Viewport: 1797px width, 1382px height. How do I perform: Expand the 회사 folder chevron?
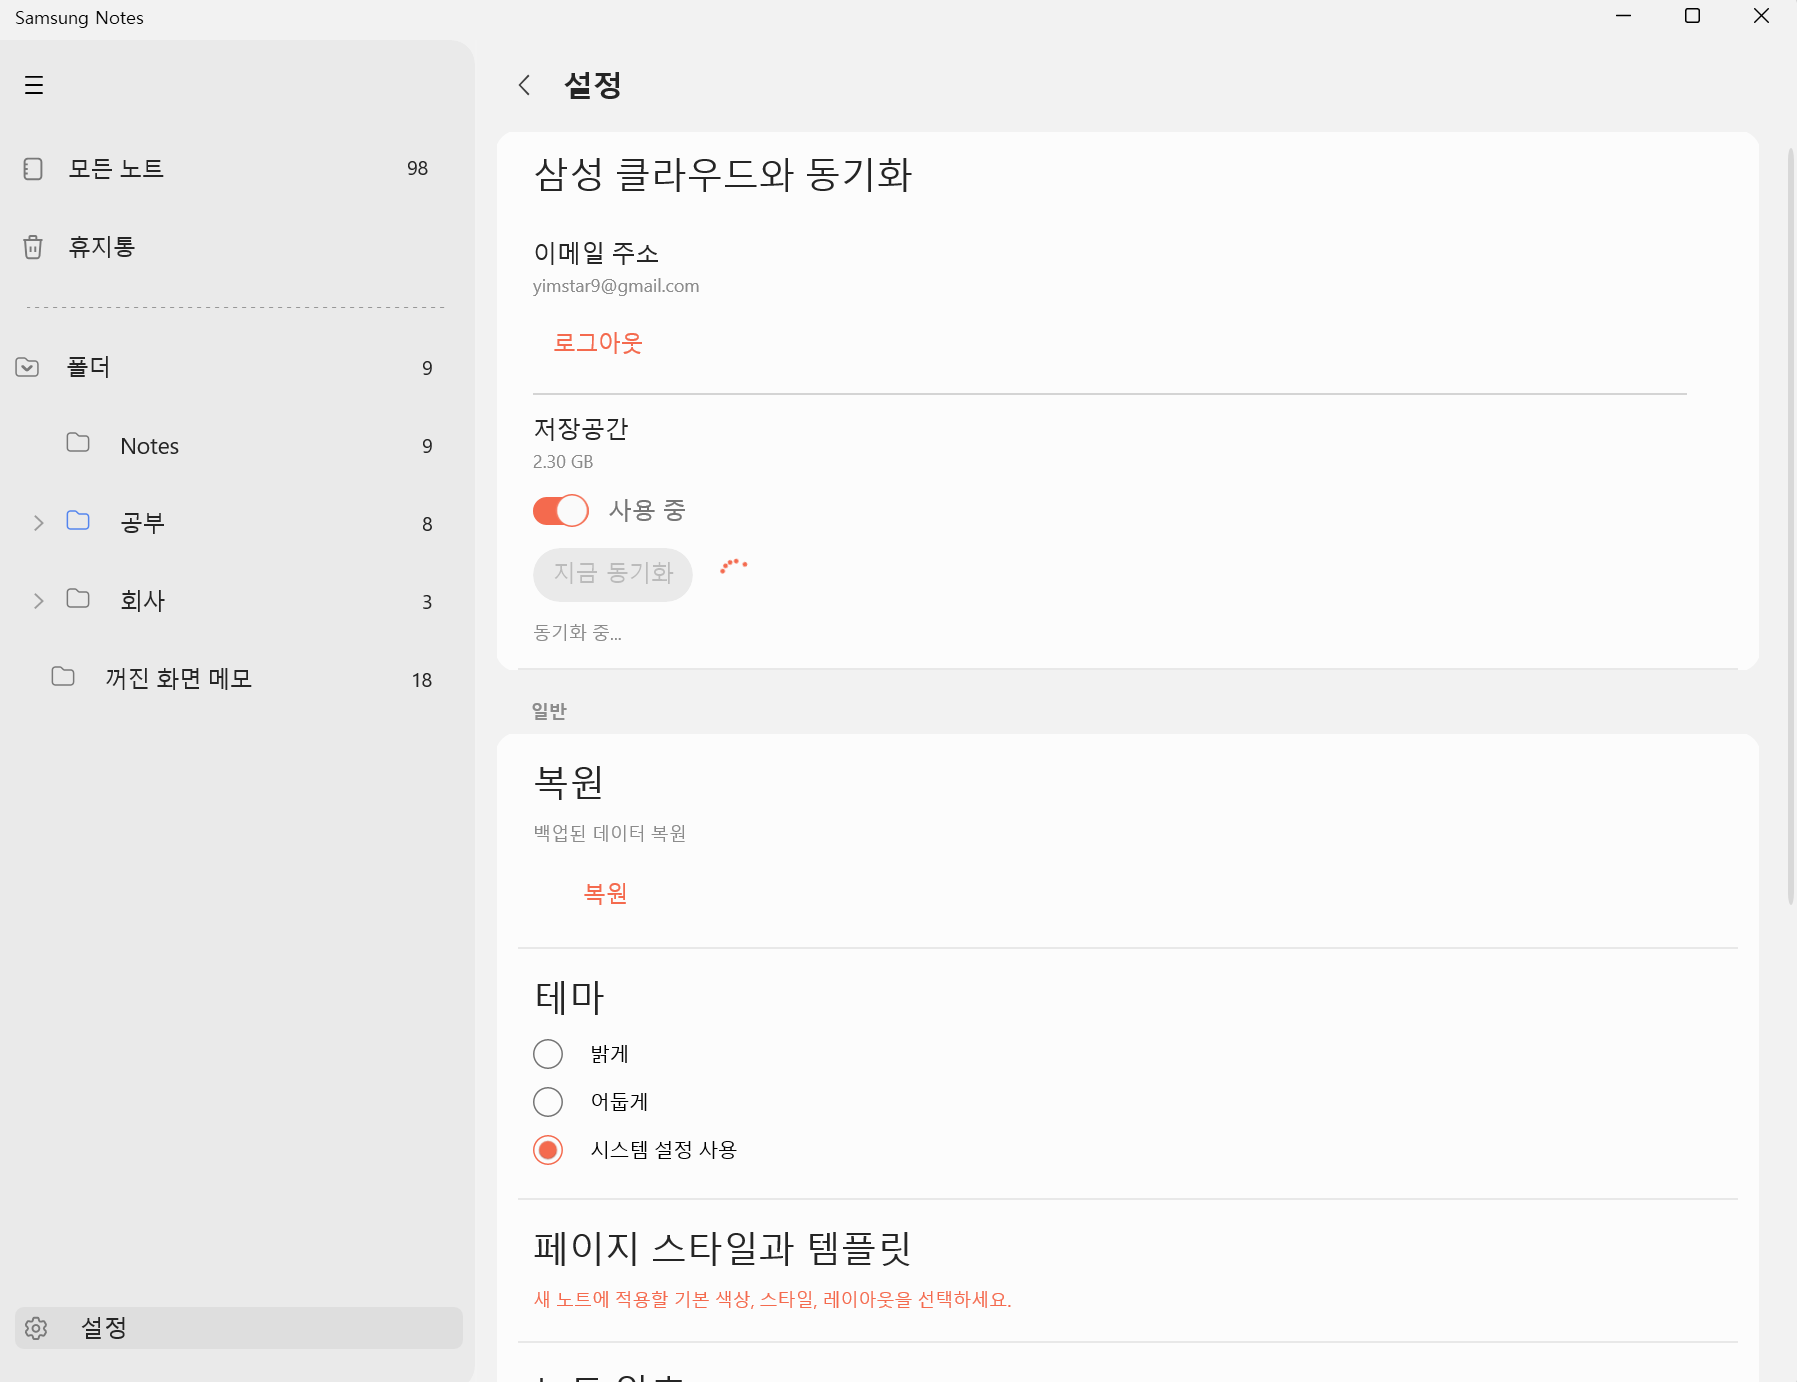38,601
